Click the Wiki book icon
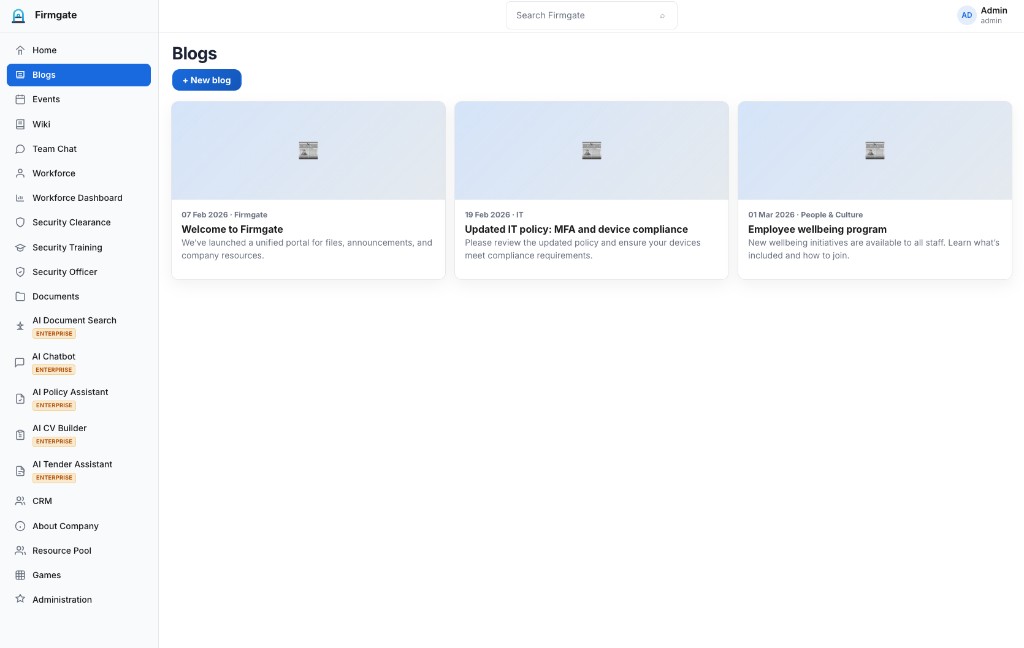This screenshot has height=648, width=1024. pos(20,124)
